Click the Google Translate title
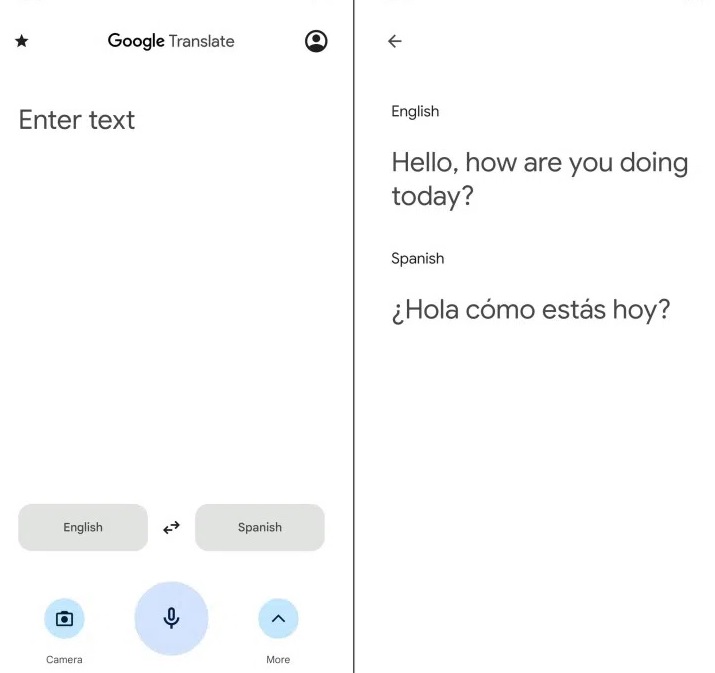 (171, 41)
